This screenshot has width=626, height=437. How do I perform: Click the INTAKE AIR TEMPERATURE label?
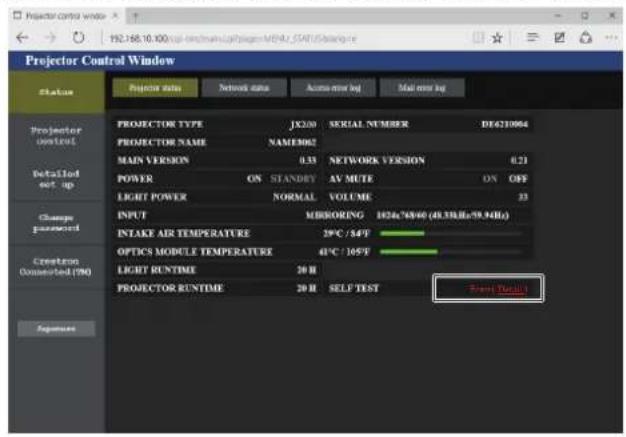pos(184,233)
